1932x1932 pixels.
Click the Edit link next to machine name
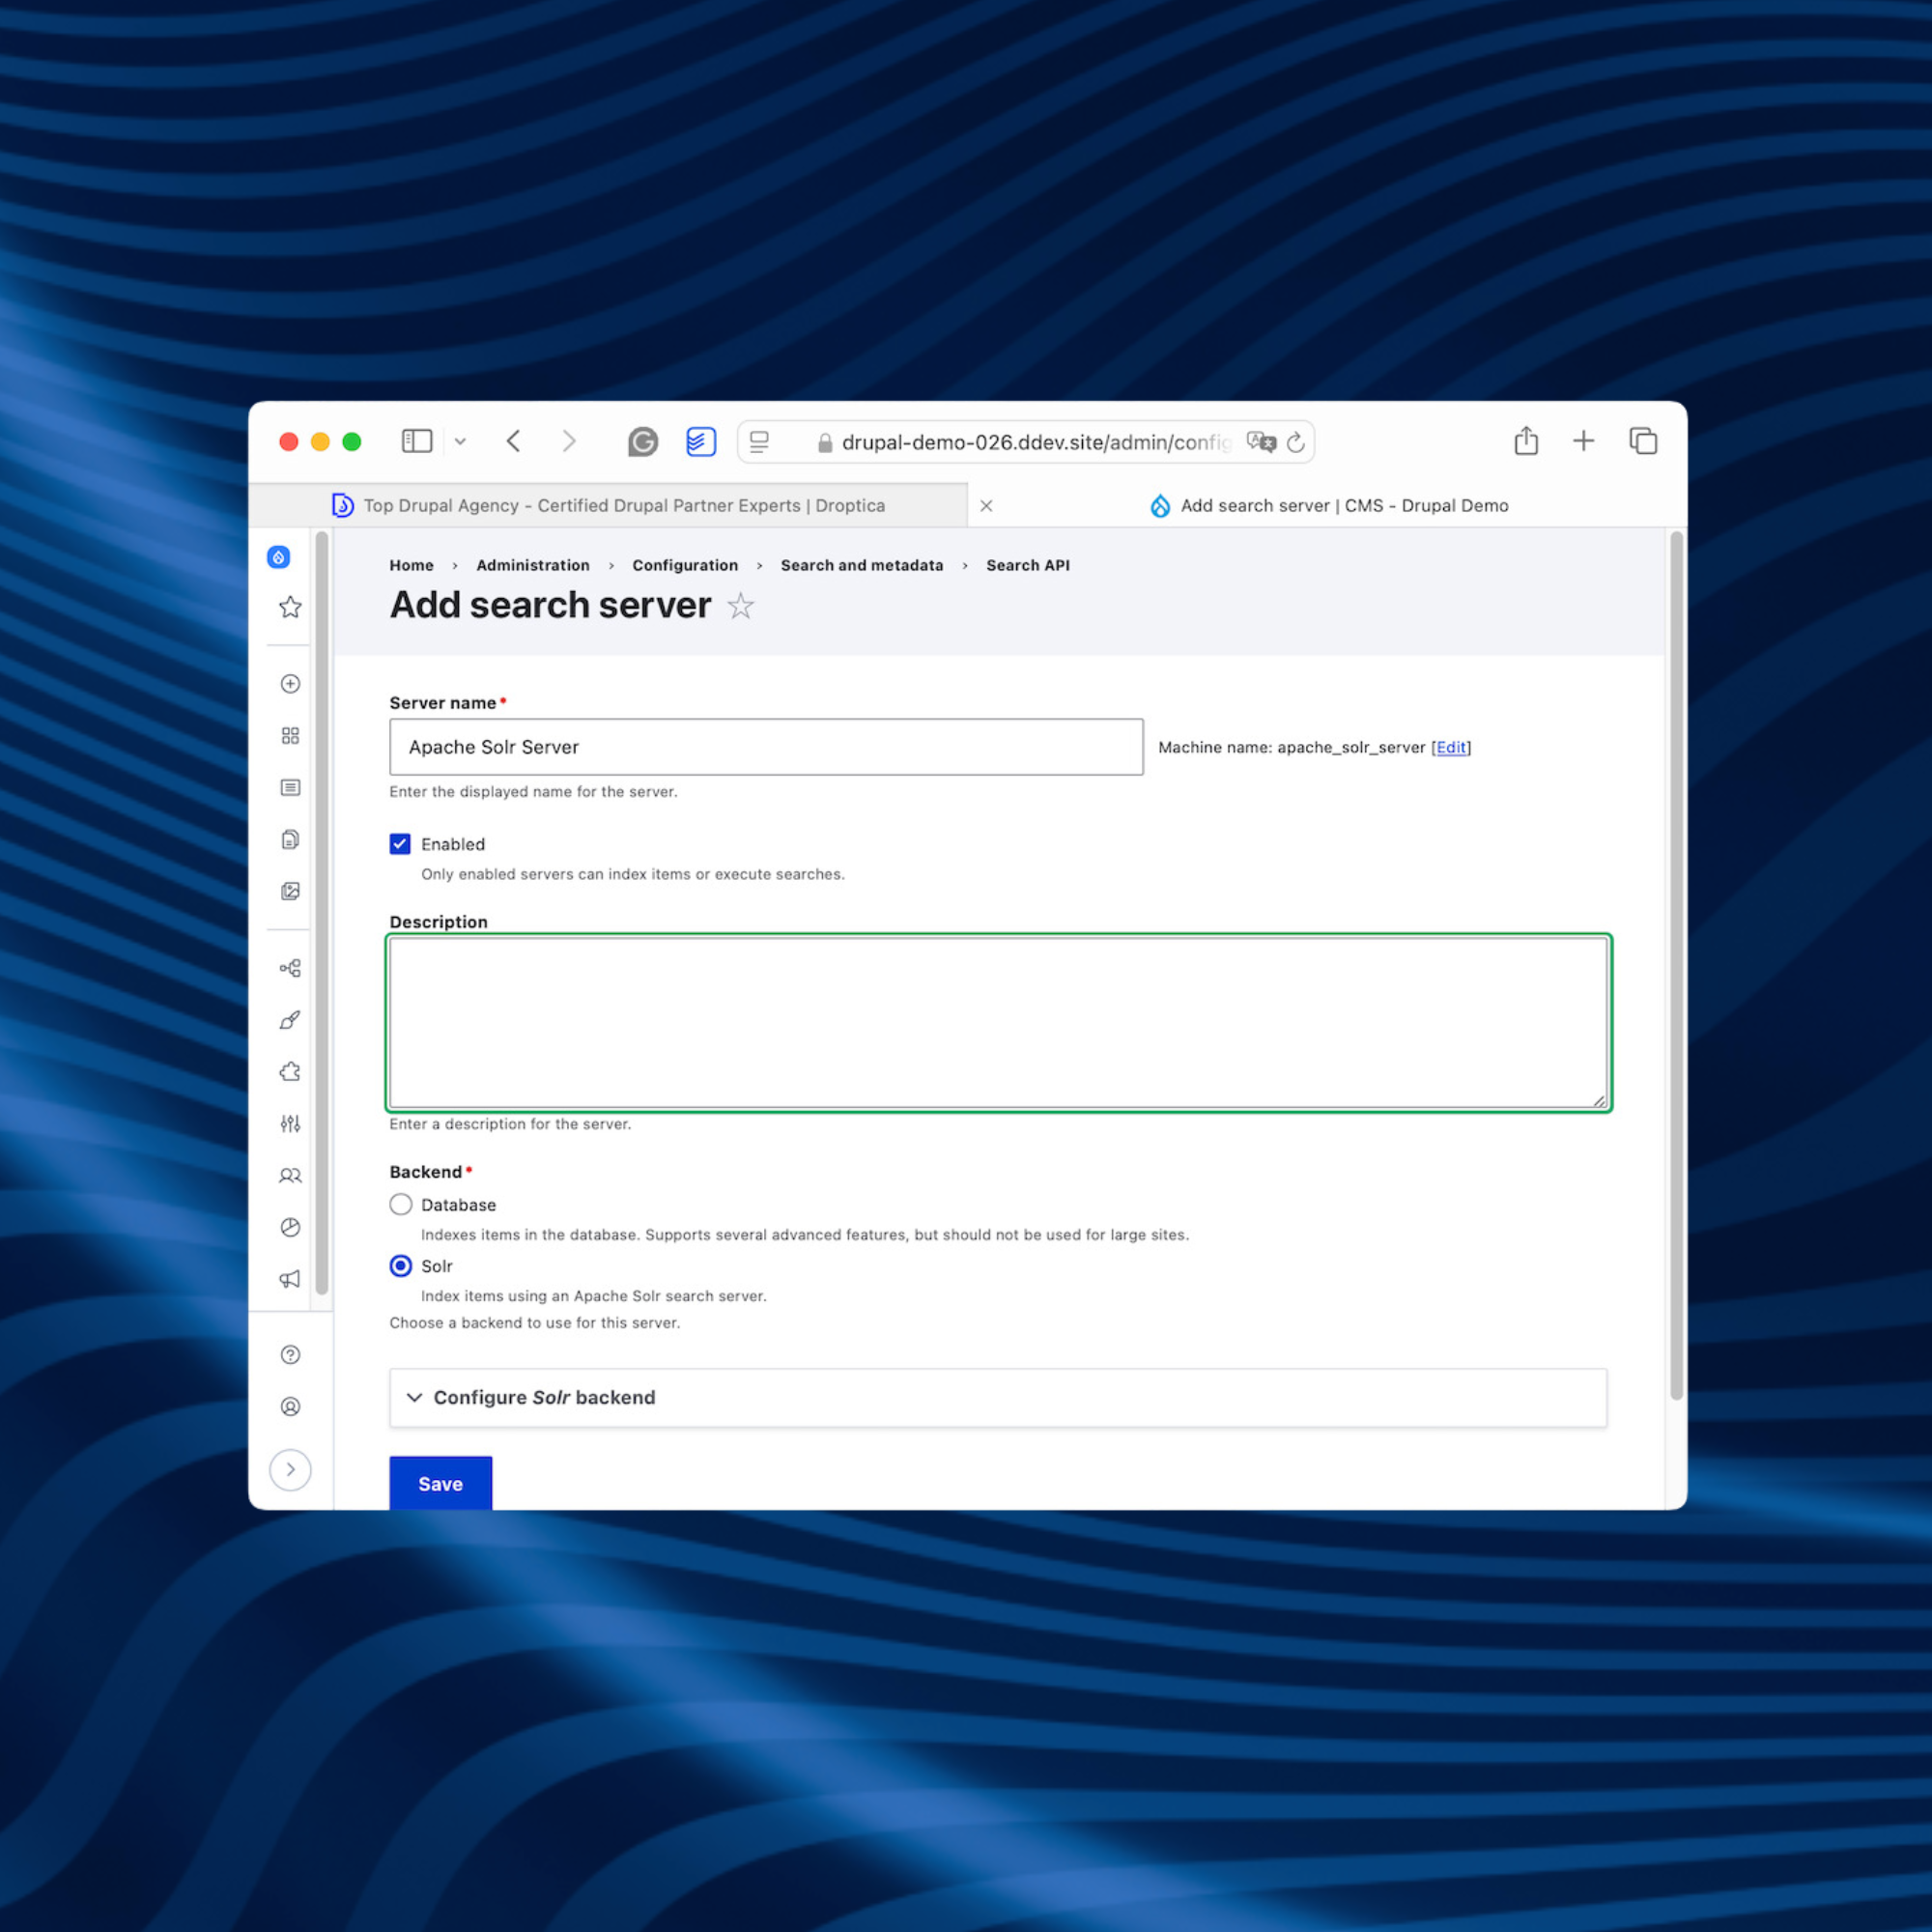click(1450, 747)
